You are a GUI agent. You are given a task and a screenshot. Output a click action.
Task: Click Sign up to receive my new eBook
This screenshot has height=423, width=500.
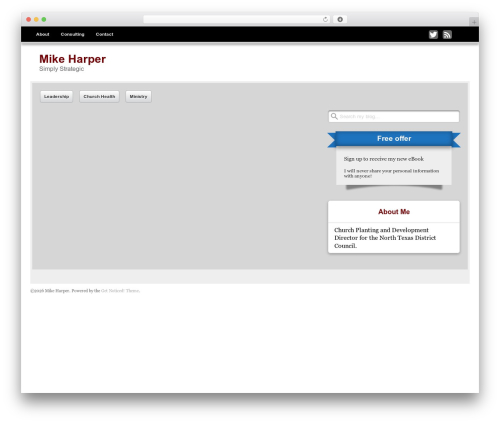click(384, 159)
